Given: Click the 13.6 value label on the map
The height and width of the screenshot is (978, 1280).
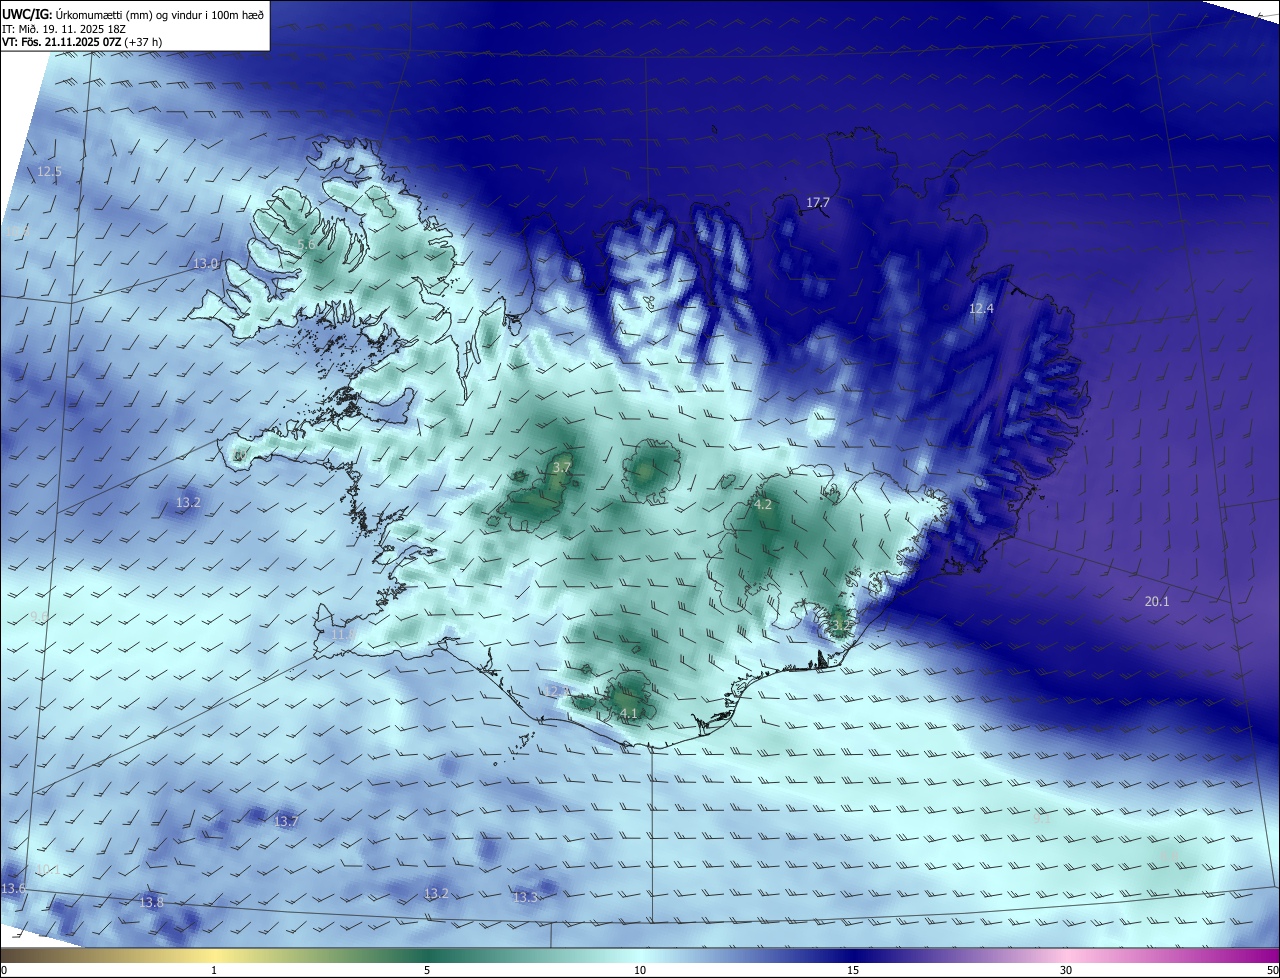Looking at the screenshot, I should click(x=13, y=888).
